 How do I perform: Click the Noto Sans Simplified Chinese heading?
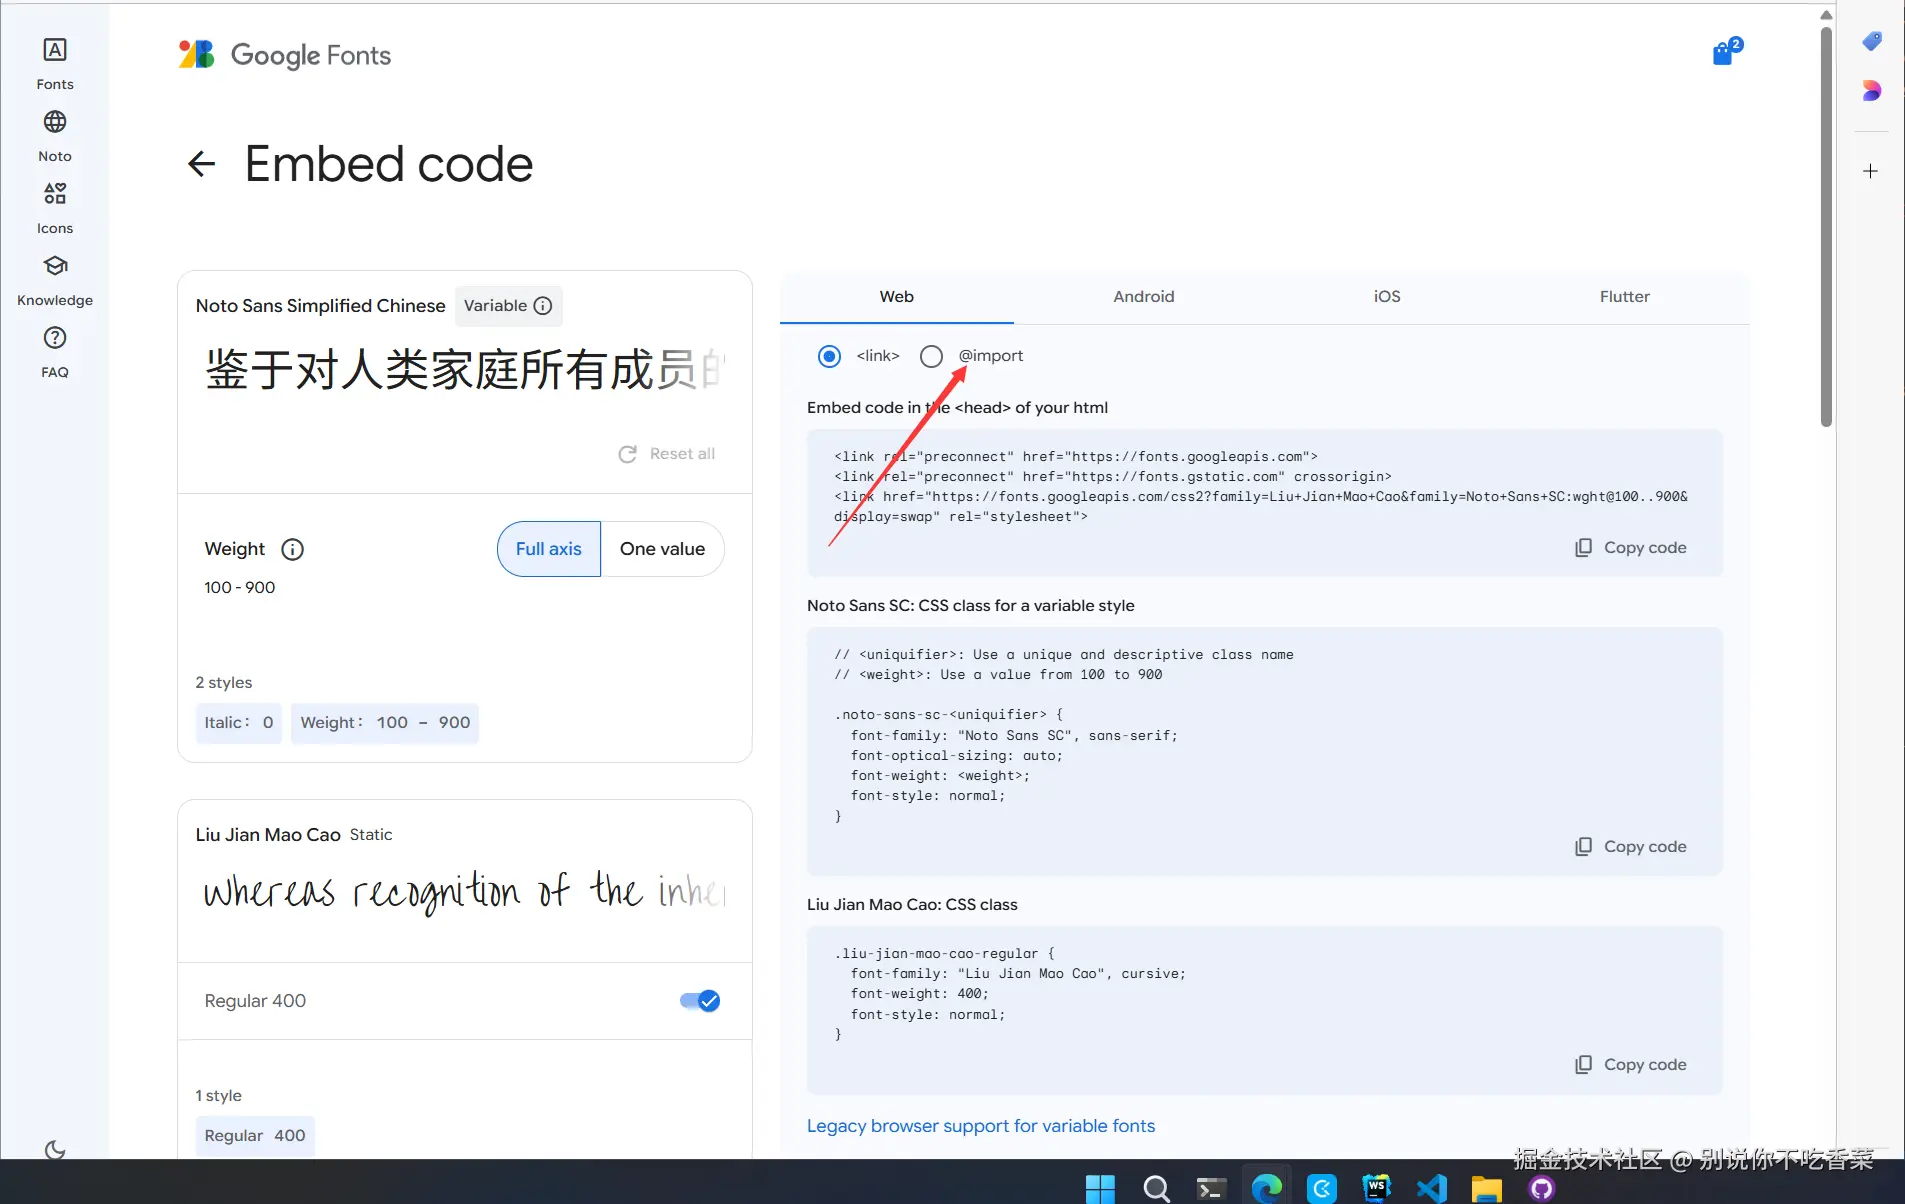click(x=321, y=306)
